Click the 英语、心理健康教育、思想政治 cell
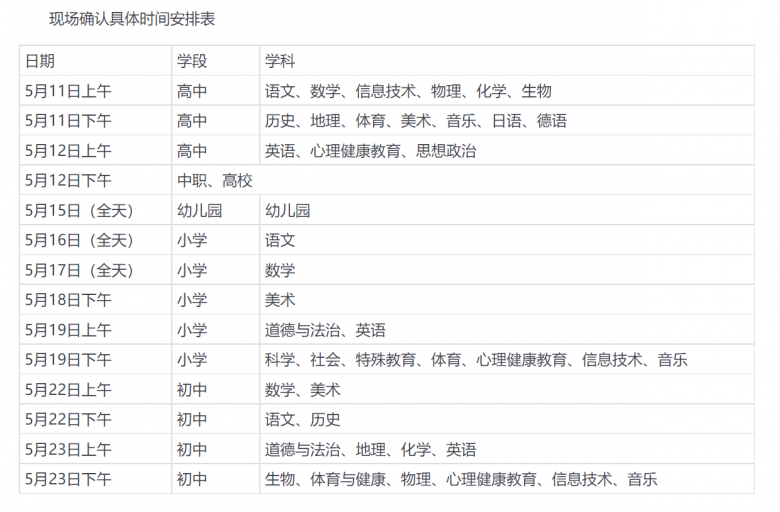 click(370, 151)
